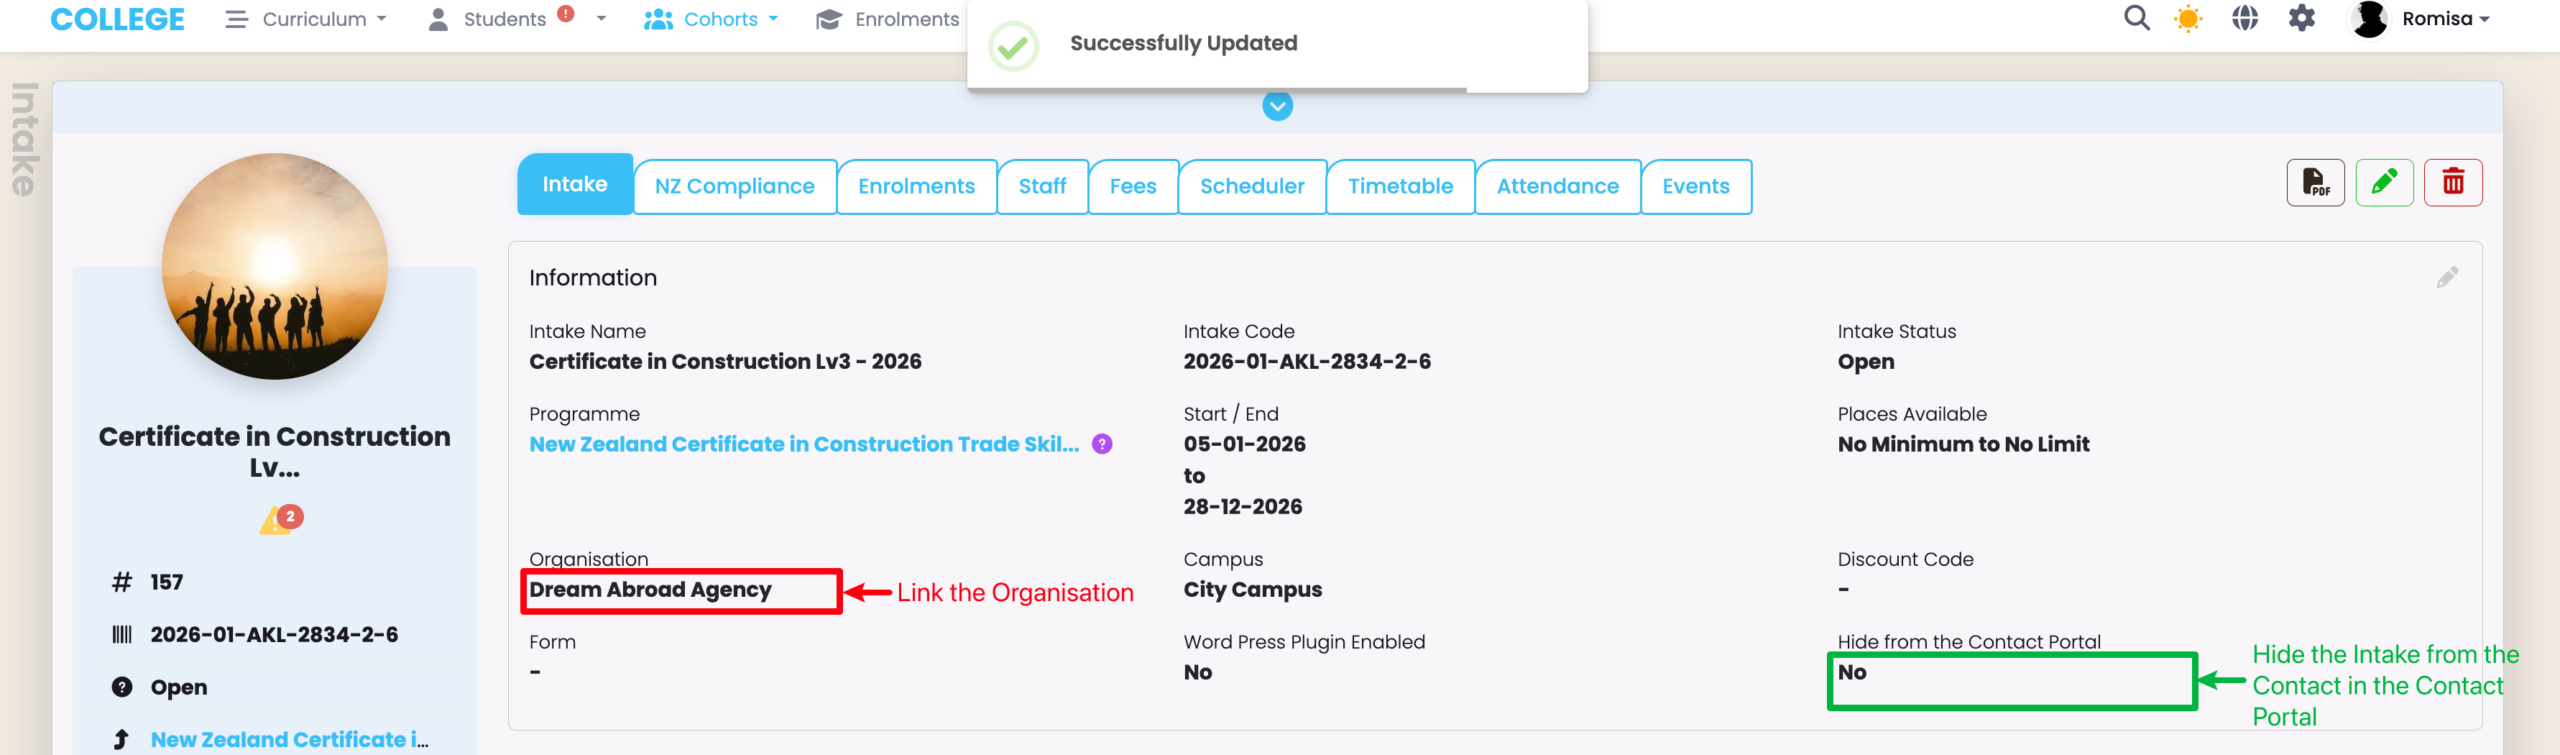Expand the blue chevron down circle
The width and height of the screenshot is (2560, 755).
[1277, 106]
